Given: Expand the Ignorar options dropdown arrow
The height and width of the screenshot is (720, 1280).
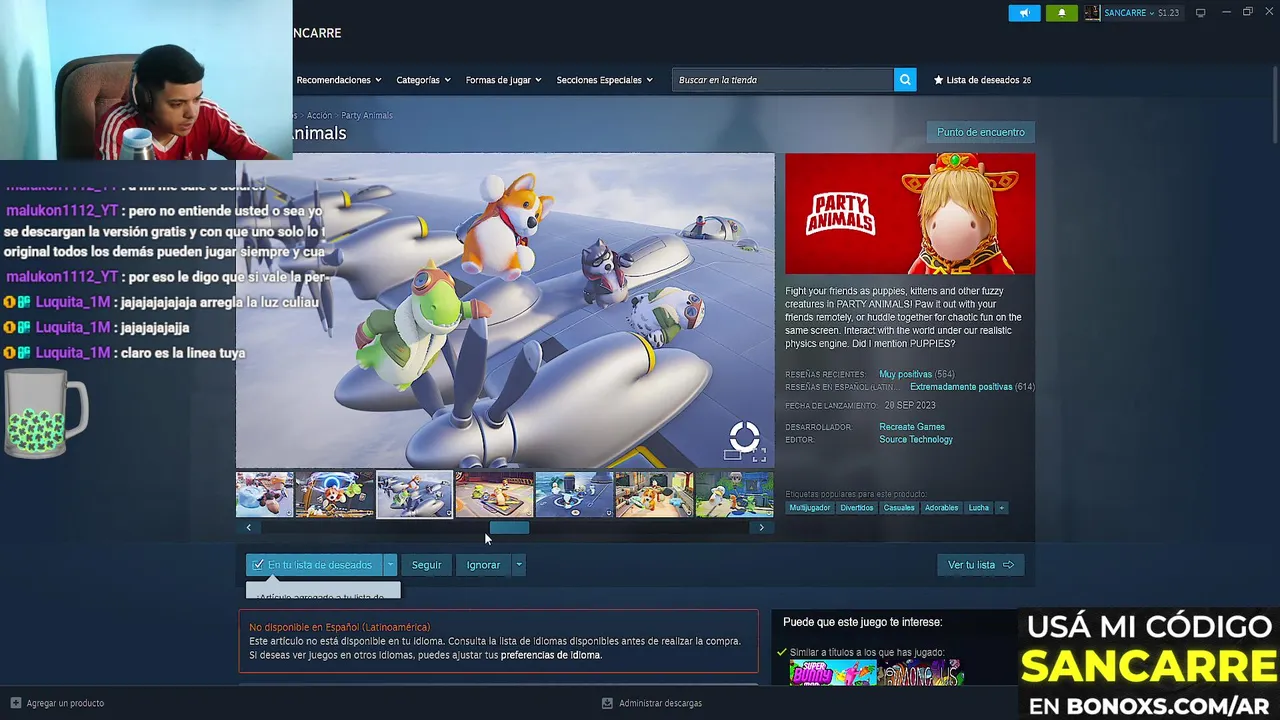Looking at the screenshot, I should point(518,565).
